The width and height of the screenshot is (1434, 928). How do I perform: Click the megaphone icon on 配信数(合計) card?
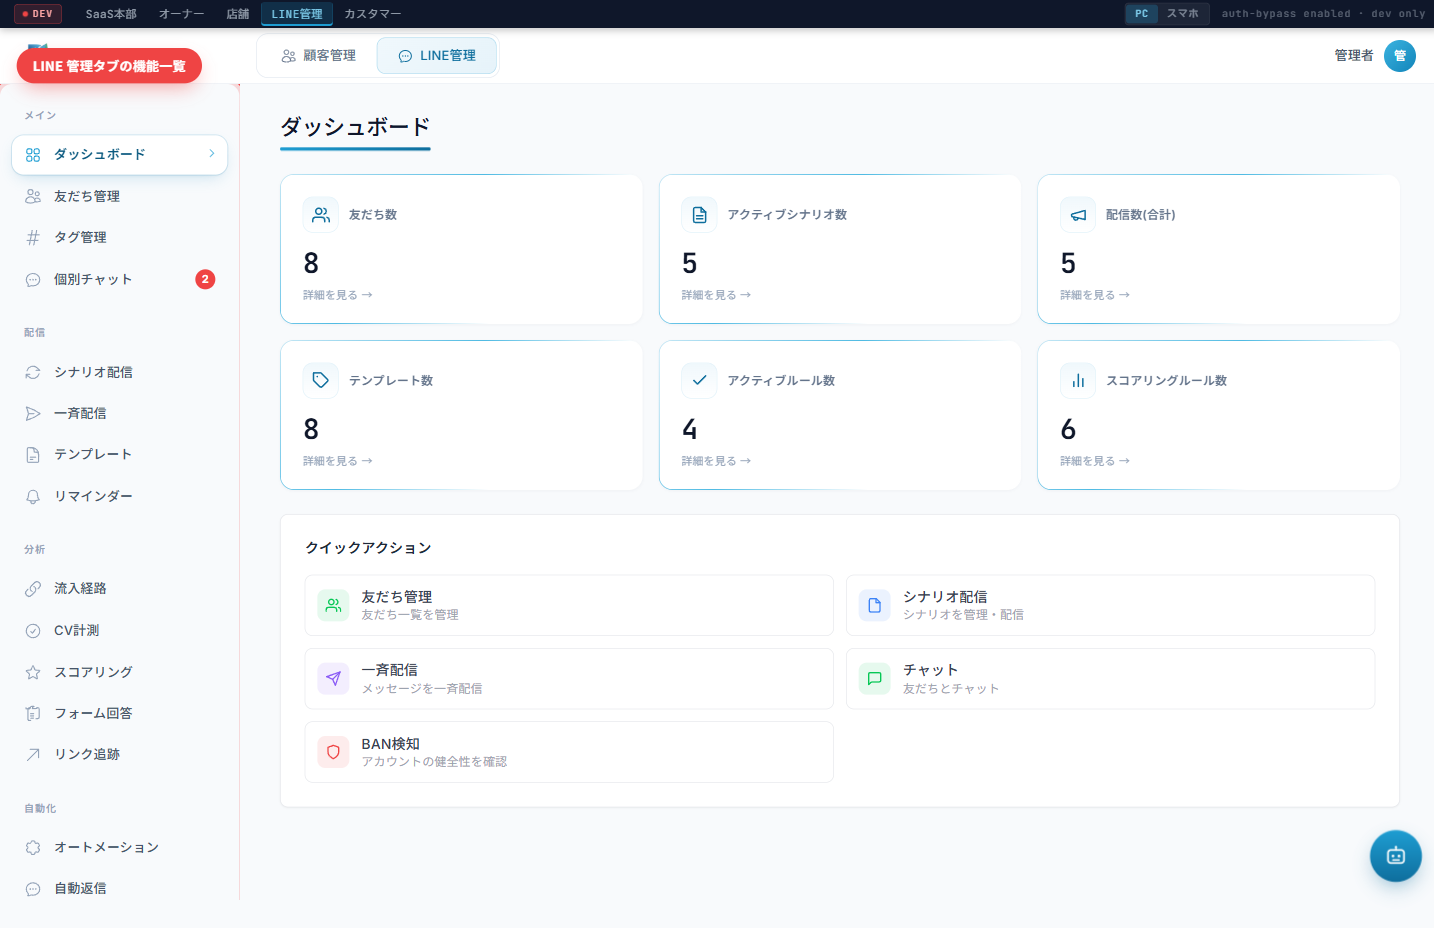click(1078, 215)
